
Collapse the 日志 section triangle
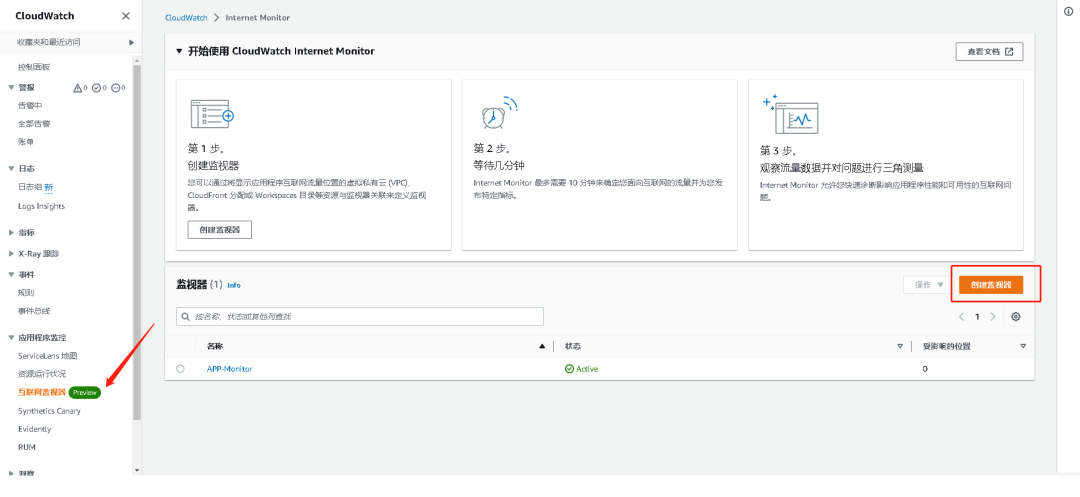pos(11,169)
